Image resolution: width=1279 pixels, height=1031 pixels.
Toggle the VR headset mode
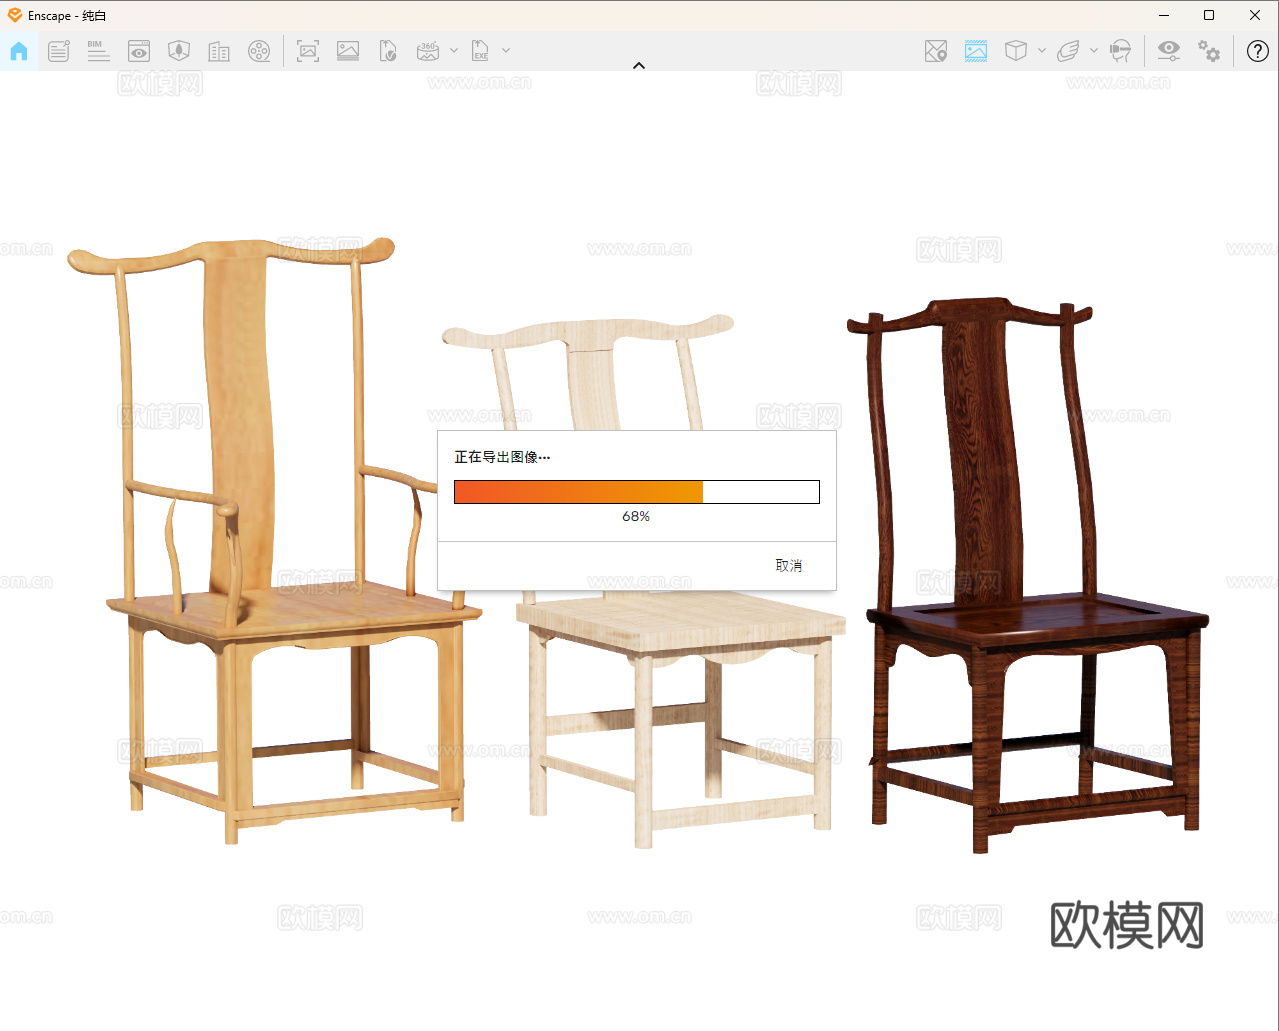pos(1121,51)
